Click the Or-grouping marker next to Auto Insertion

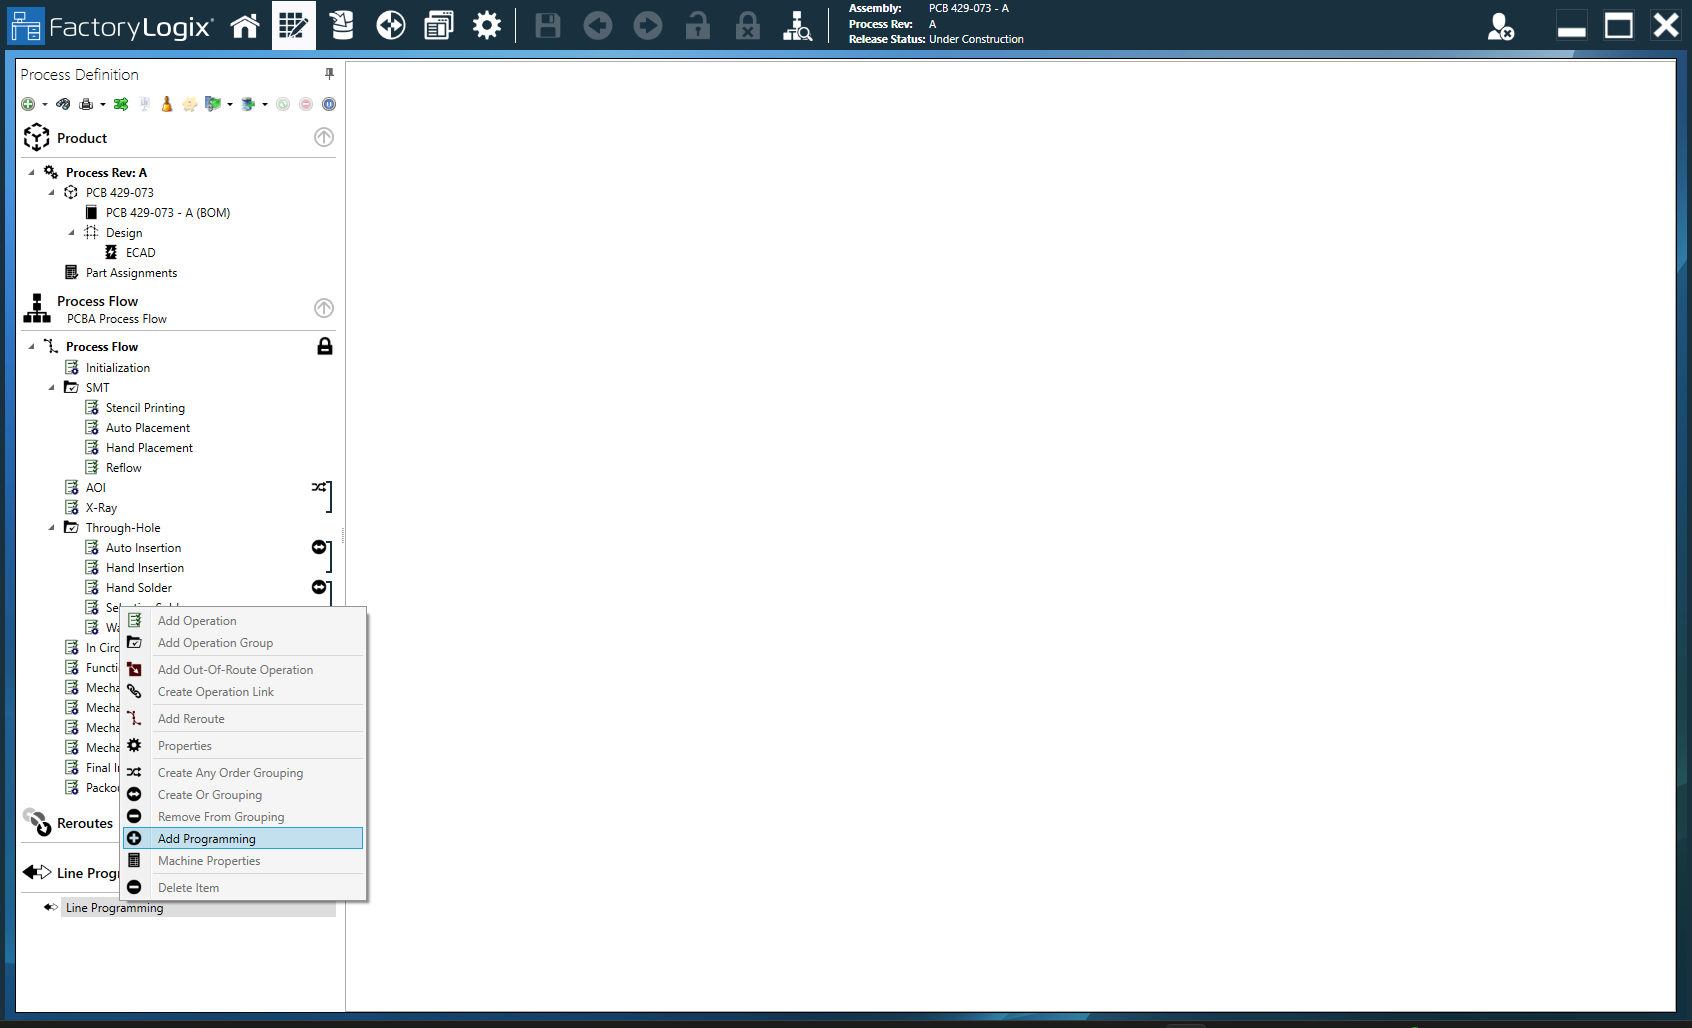(x=318, y=547)
